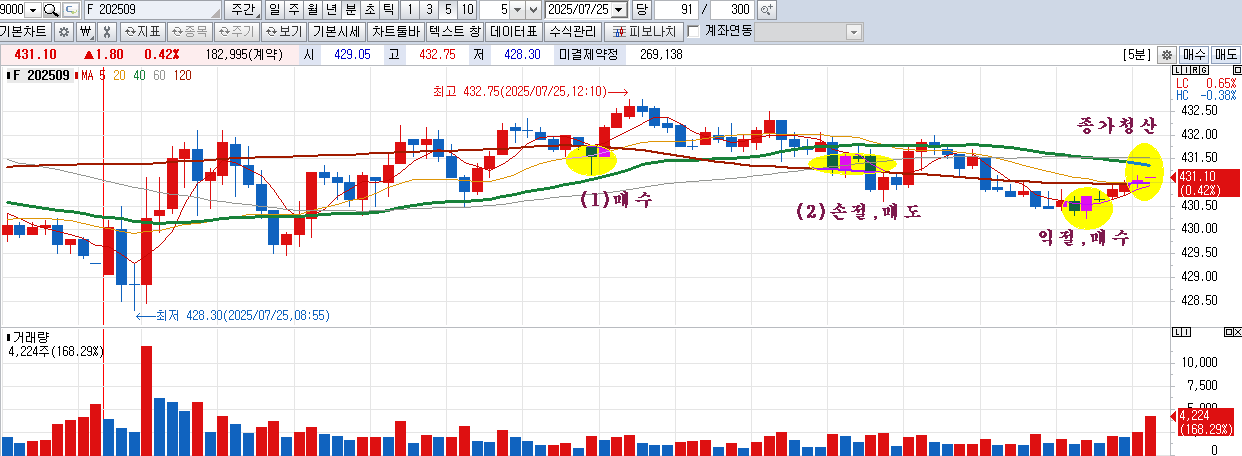Click the 269,138 open interest value
1242x456 pixels.
point(659,54)
